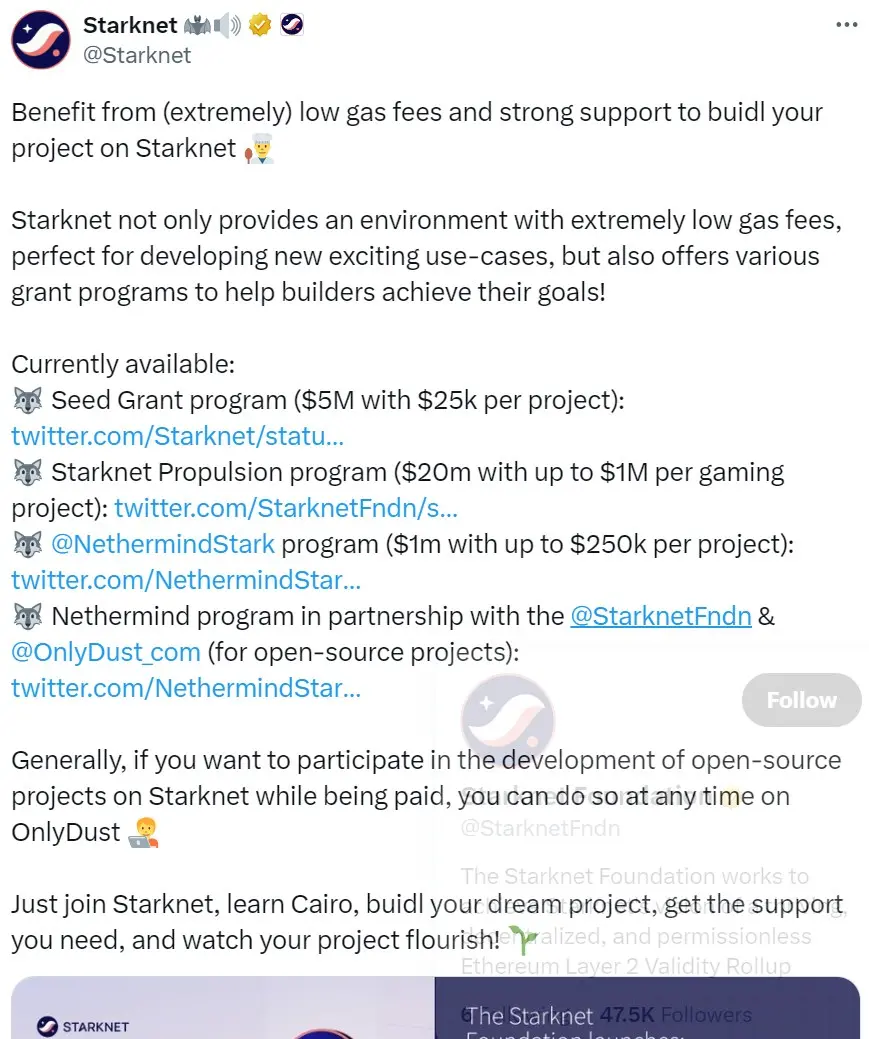Click the gold verified organization badge
The image size is (869, 1039).
coord(260,24)
